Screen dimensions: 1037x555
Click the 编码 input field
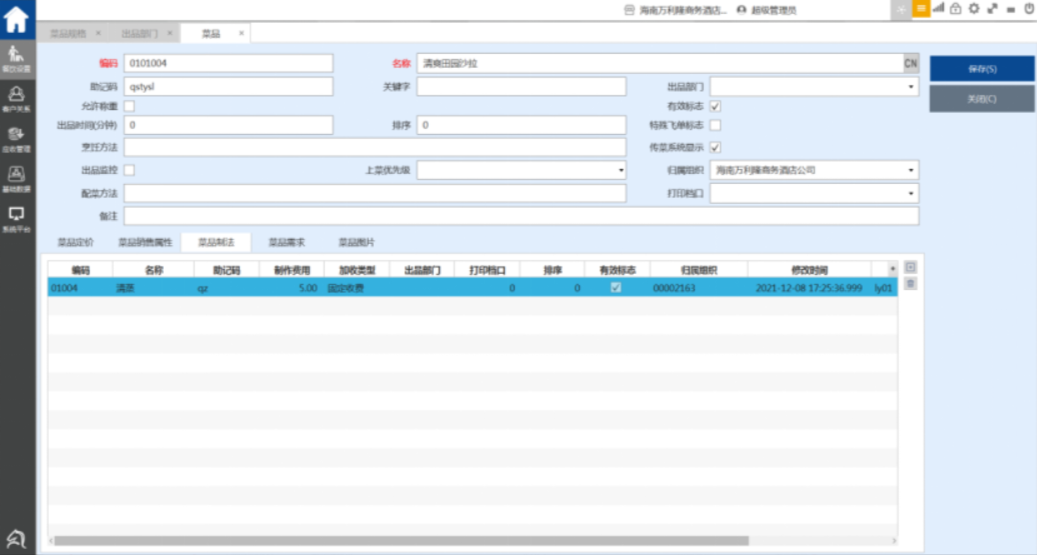[228, 64]
